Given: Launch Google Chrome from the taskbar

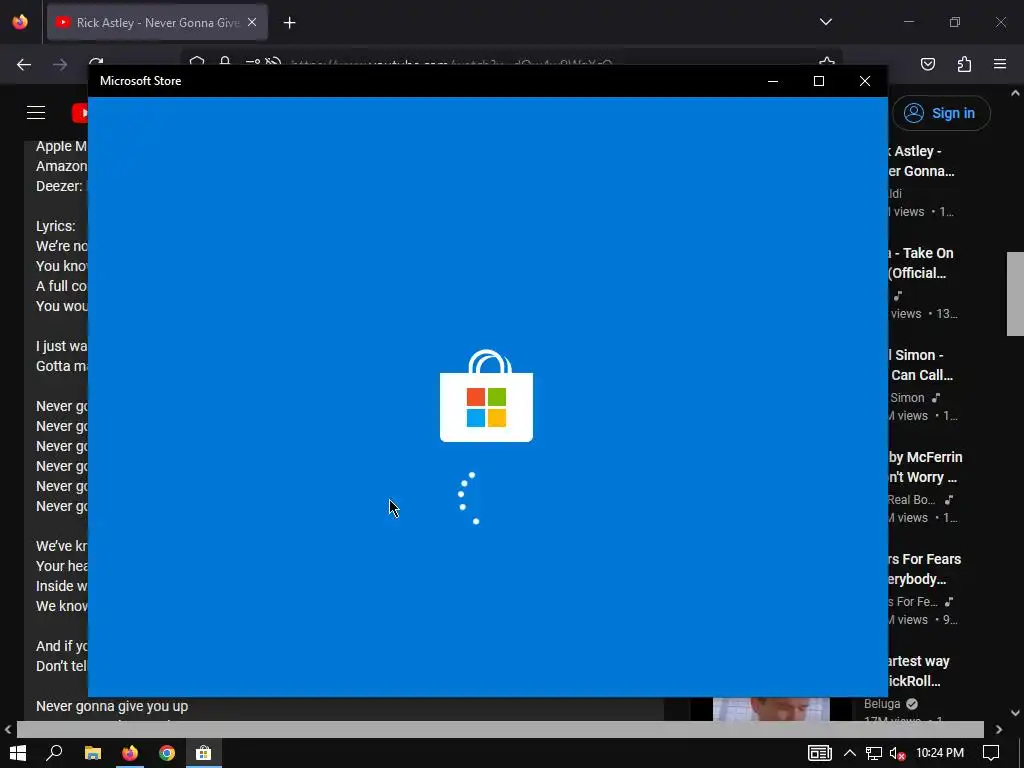Looking at the screenshot, I should (x=167, y=753).
